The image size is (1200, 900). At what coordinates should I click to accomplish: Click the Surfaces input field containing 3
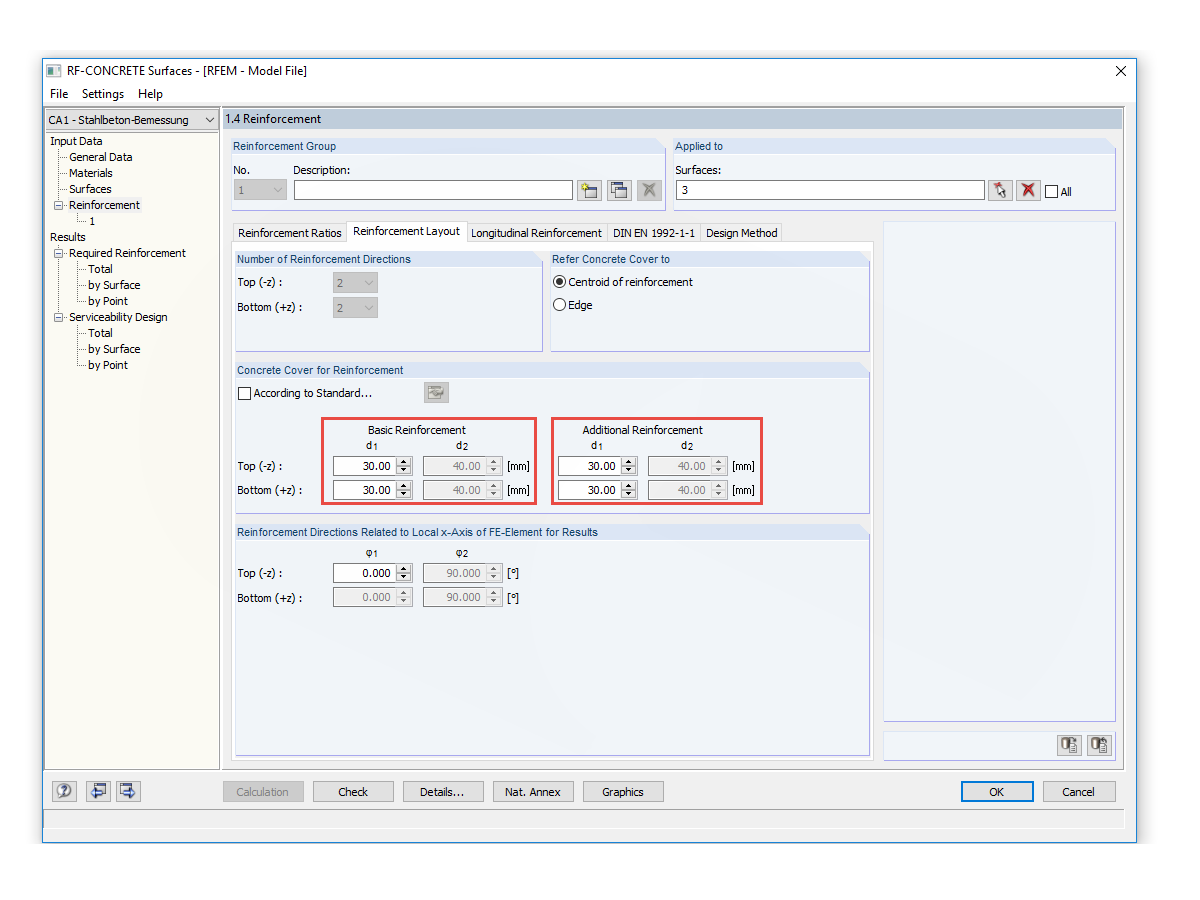830,190
